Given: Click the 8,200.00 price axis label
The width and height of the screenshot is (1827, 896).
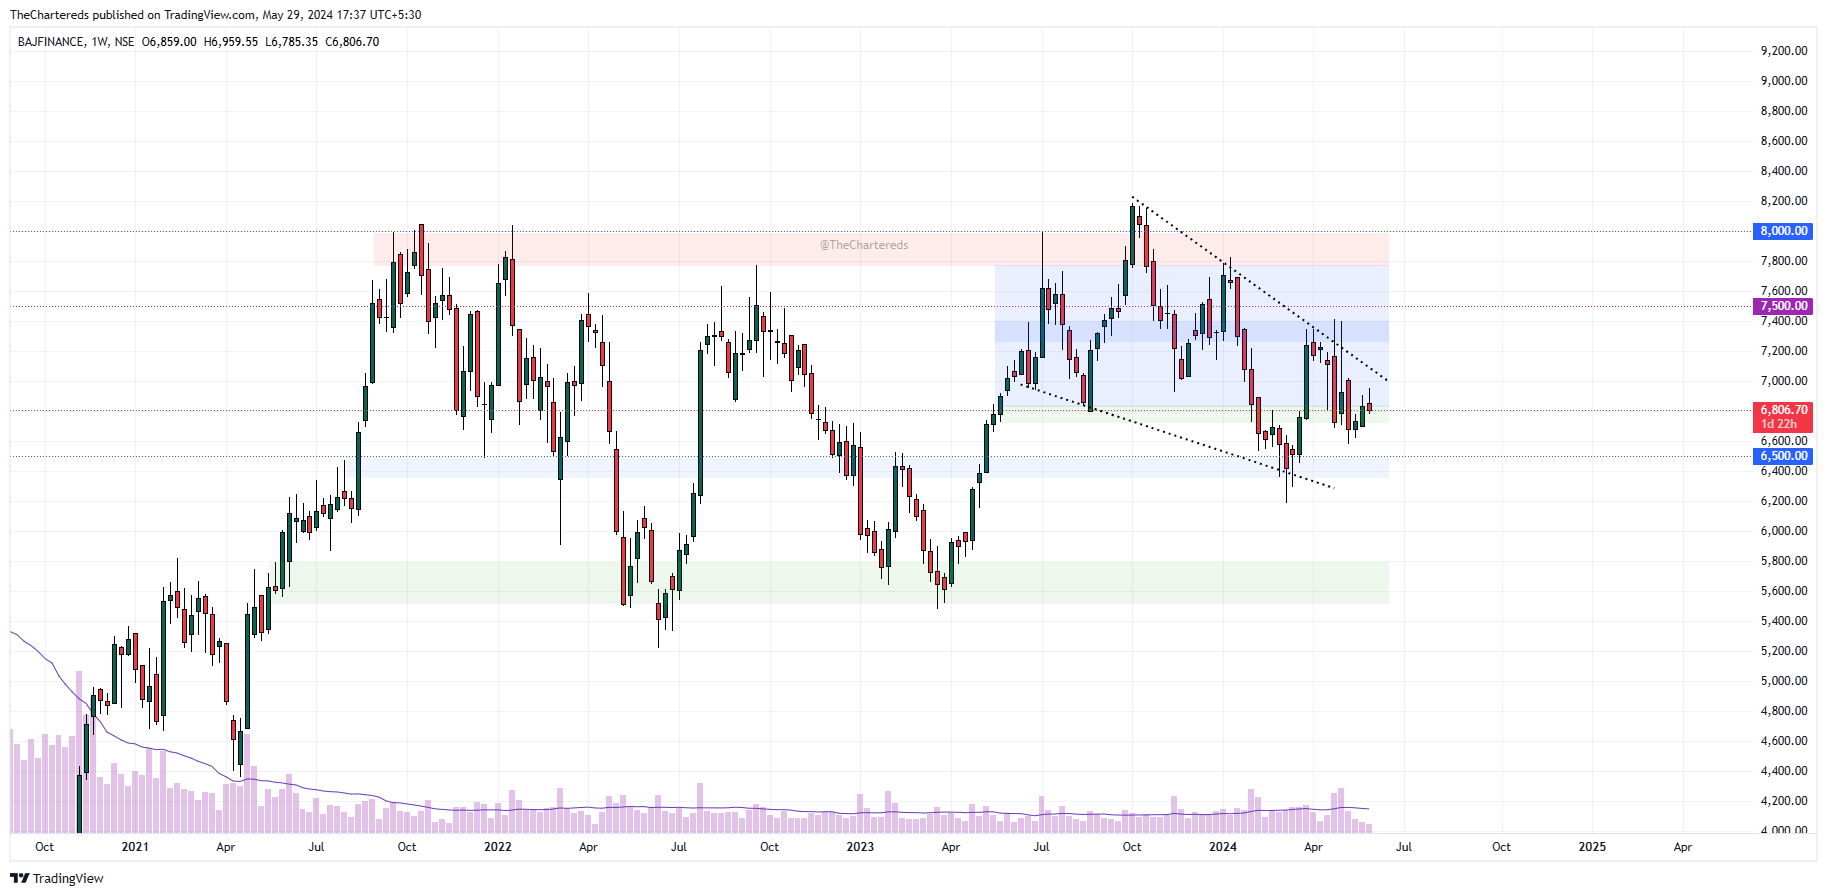Looking at the screenshot, I should click(1784, 201).
